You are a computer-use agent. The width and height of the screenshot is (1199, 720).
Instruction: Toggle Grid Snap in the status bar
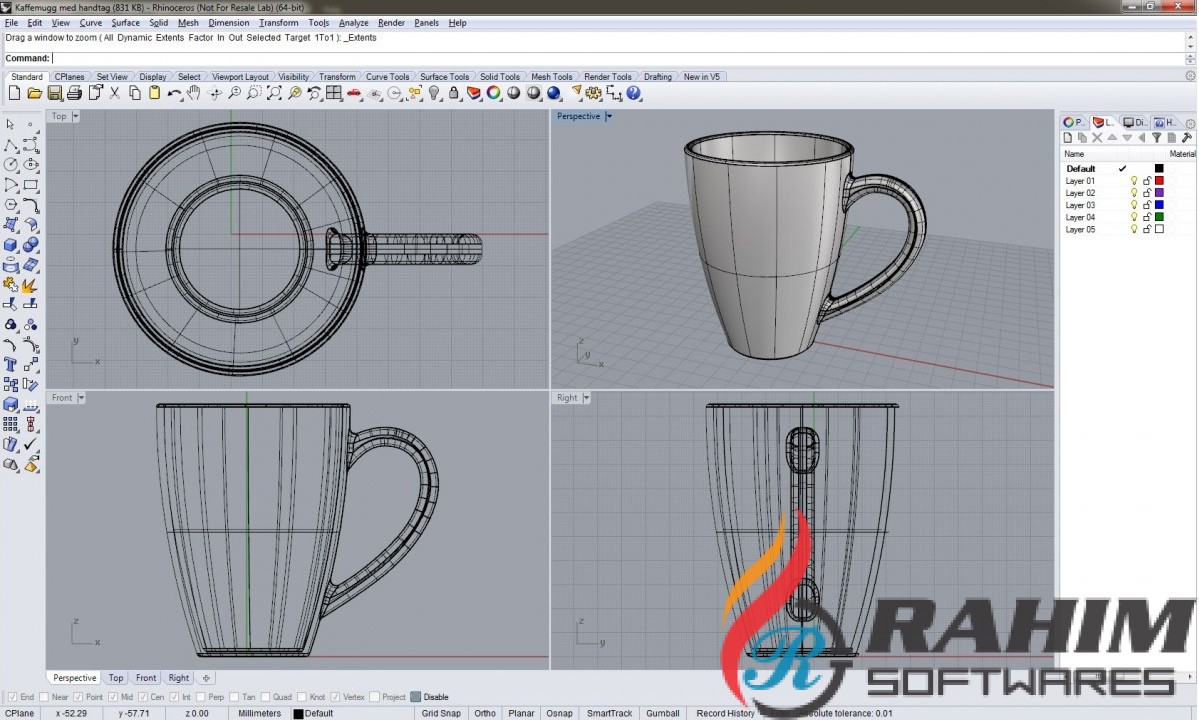[441, 713]
